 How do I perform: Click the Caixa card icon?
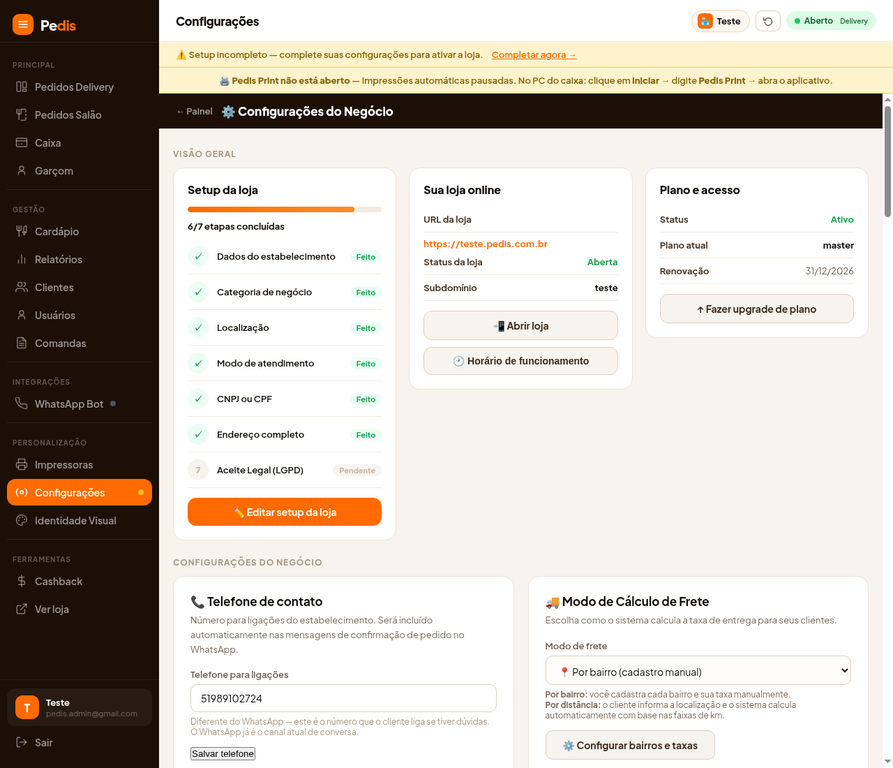22,142
